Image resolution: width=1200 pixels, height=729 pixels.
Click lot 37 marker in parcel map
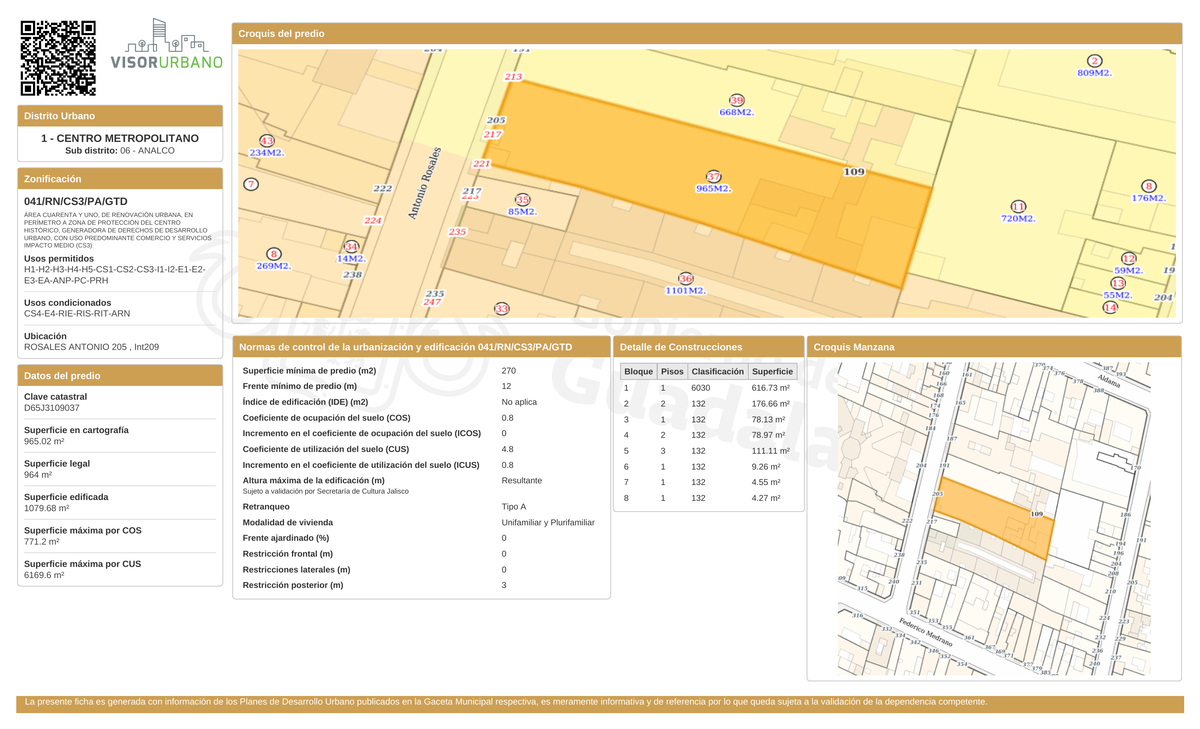[713, 177]
